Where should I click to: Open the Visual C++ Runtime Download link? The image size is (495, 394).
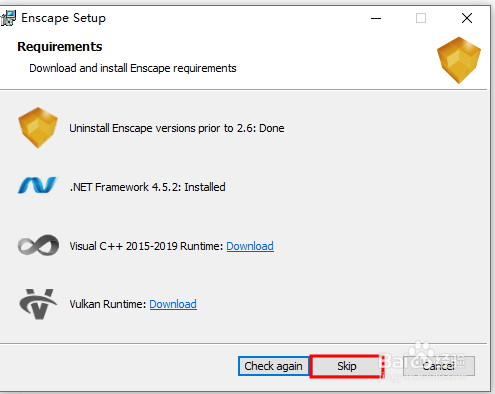250,246
